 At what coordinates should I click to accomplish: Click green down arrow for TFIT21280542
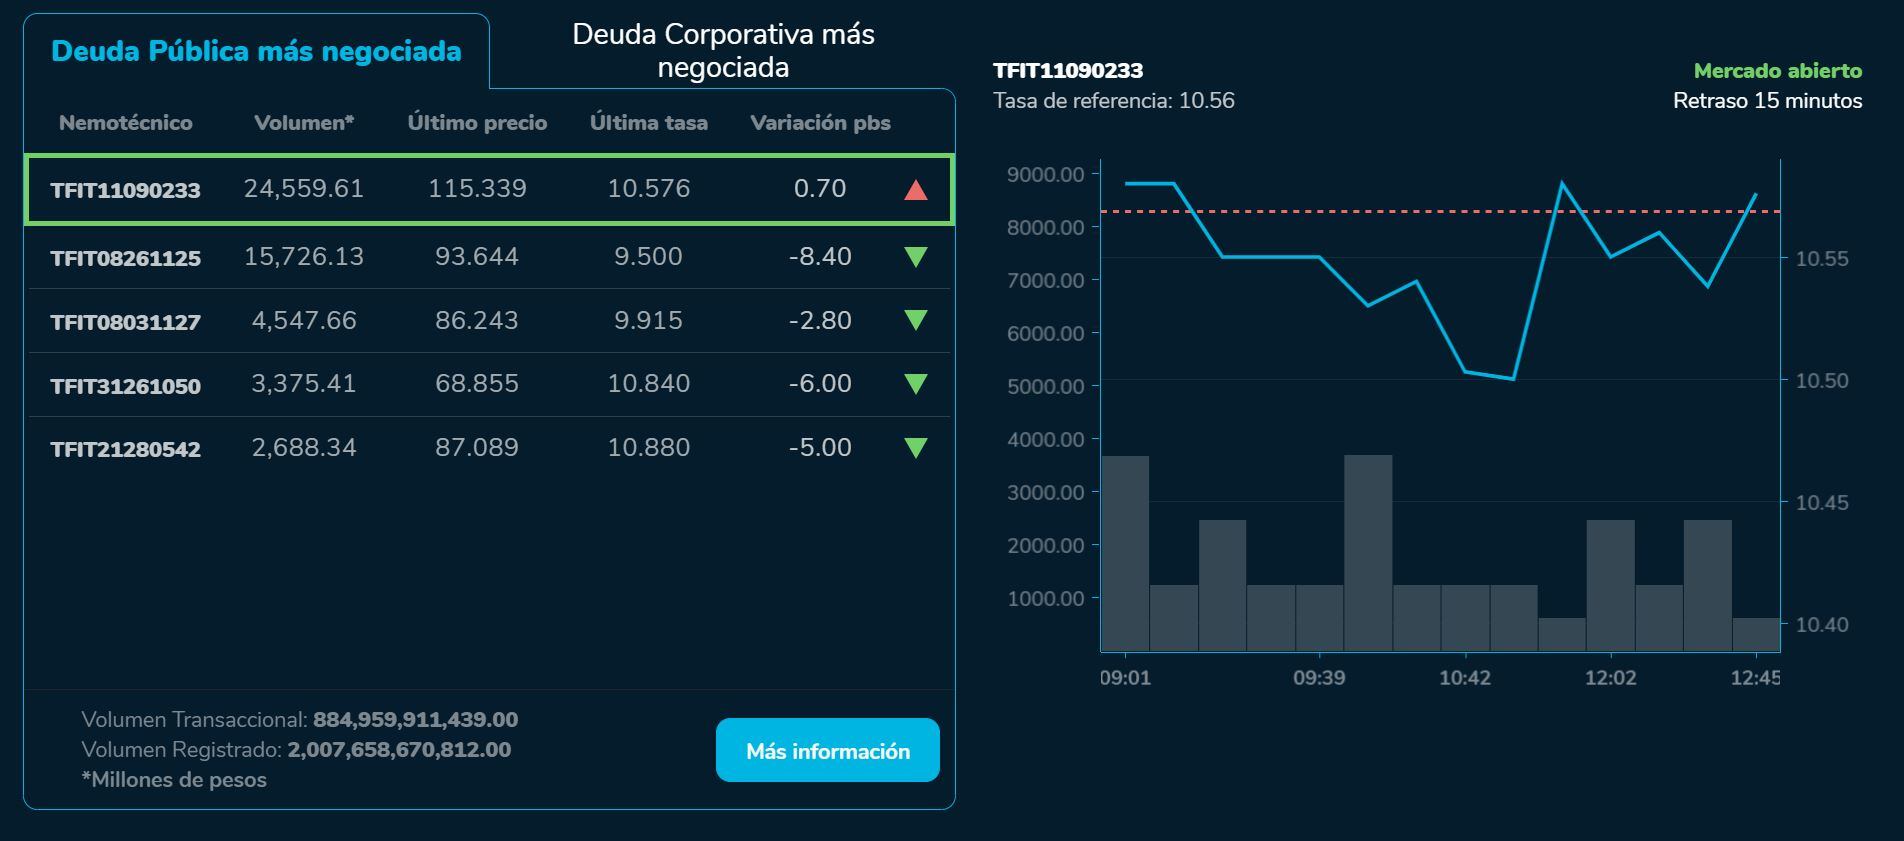pos(915,448)
